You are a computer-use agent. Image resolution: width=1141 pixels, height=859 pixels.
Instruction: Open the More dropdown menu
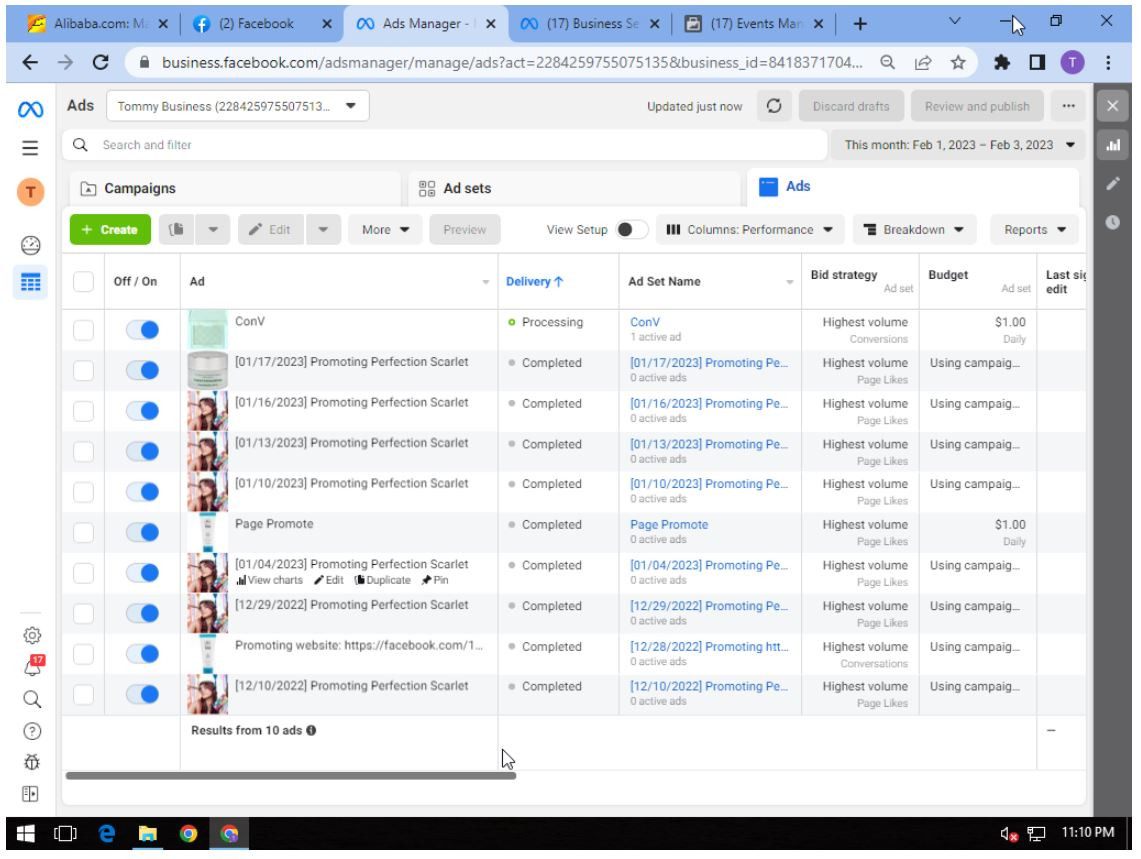coord(385,230)
